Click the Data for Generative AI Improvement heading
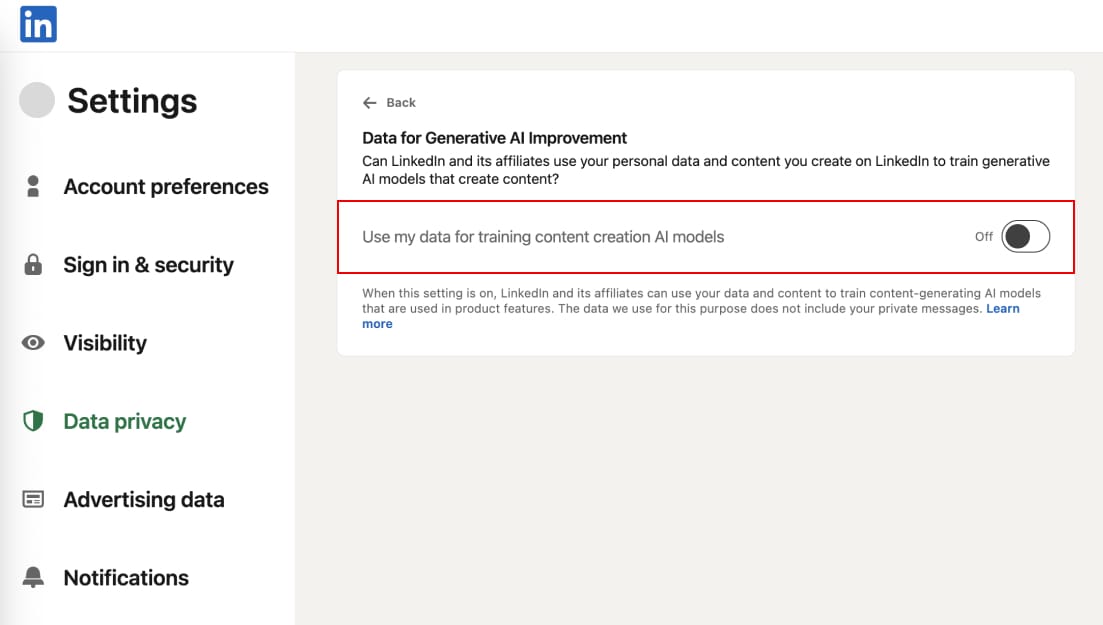 point(495,138)
